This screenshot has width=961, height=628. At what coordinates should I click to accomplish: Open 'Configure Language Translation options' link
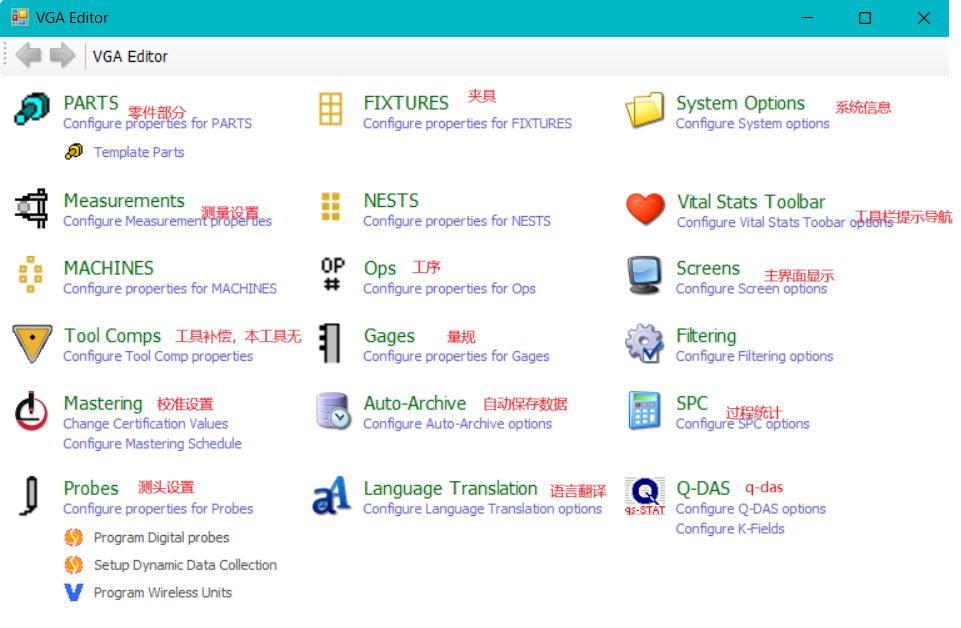coord(483,509)
